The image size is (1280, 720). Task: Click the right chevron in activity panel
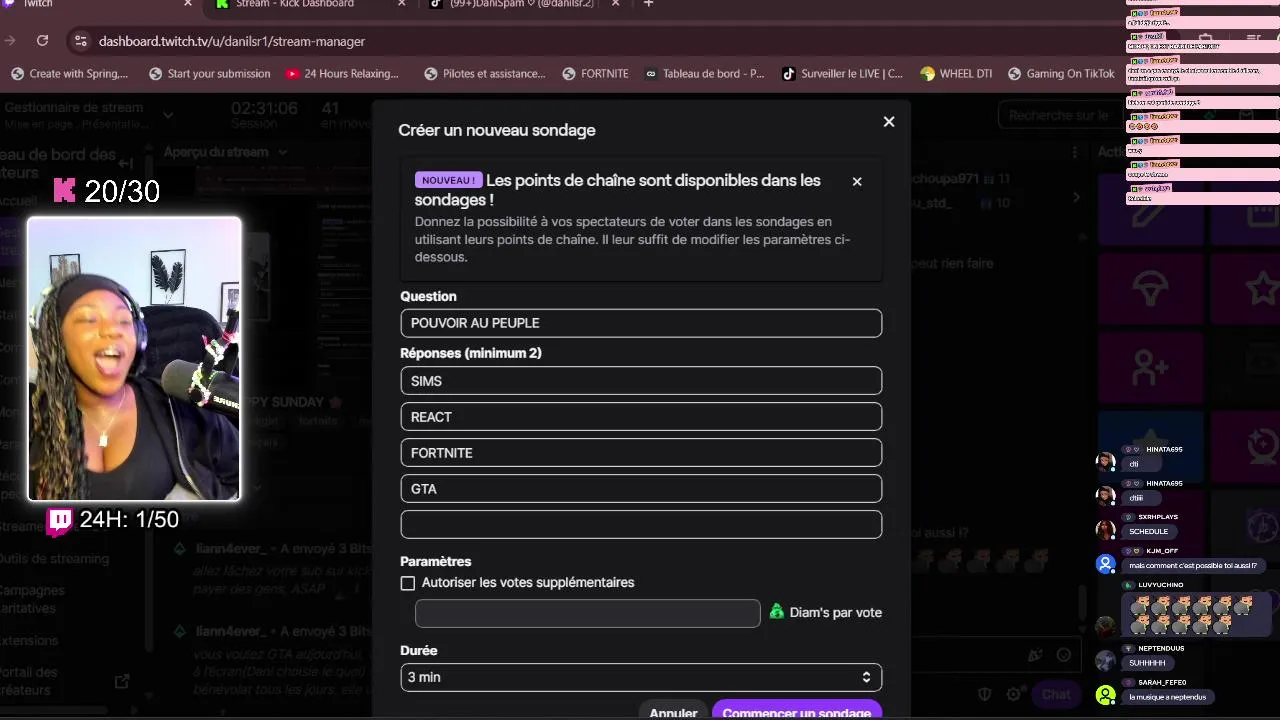[x=1076, y=197]
